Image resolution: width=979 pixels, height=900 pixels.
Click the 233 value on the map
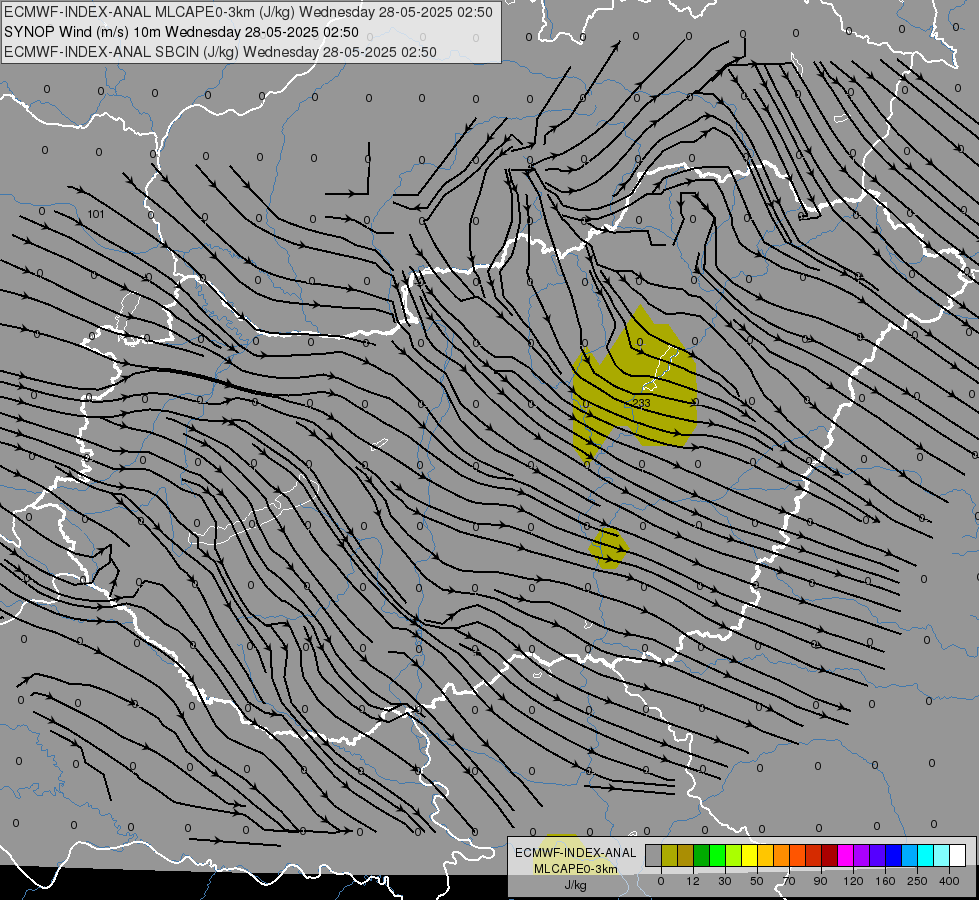[x=642, y=403]
